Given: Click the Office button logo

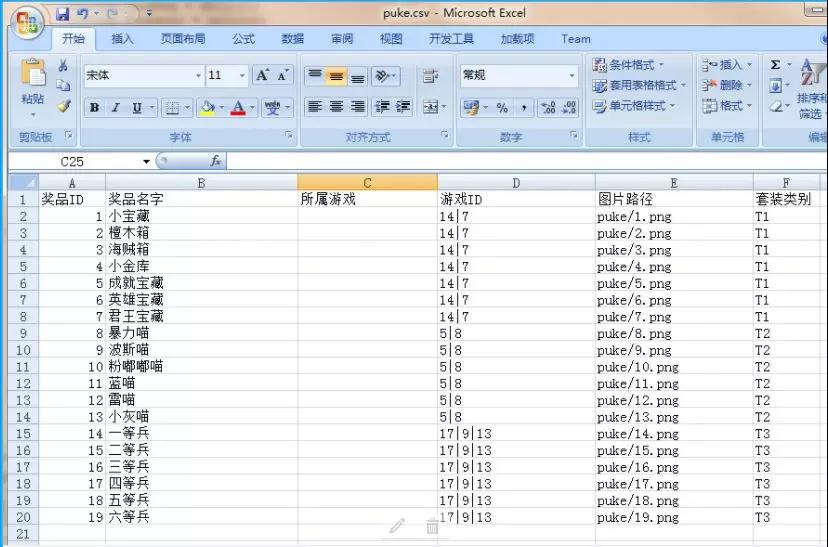Looking at the screenshot, I should tap(29, 23).
